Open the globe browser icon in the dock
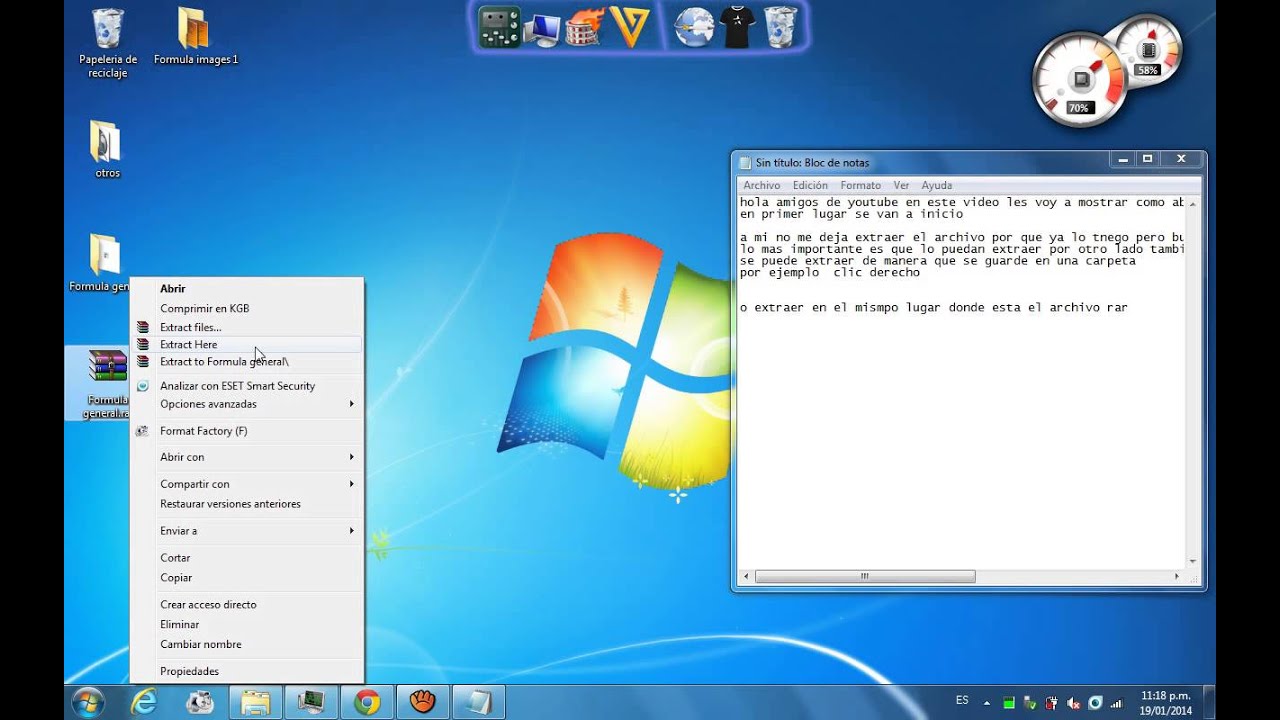Screen dimensions: 1280x720 pos(694,27)
